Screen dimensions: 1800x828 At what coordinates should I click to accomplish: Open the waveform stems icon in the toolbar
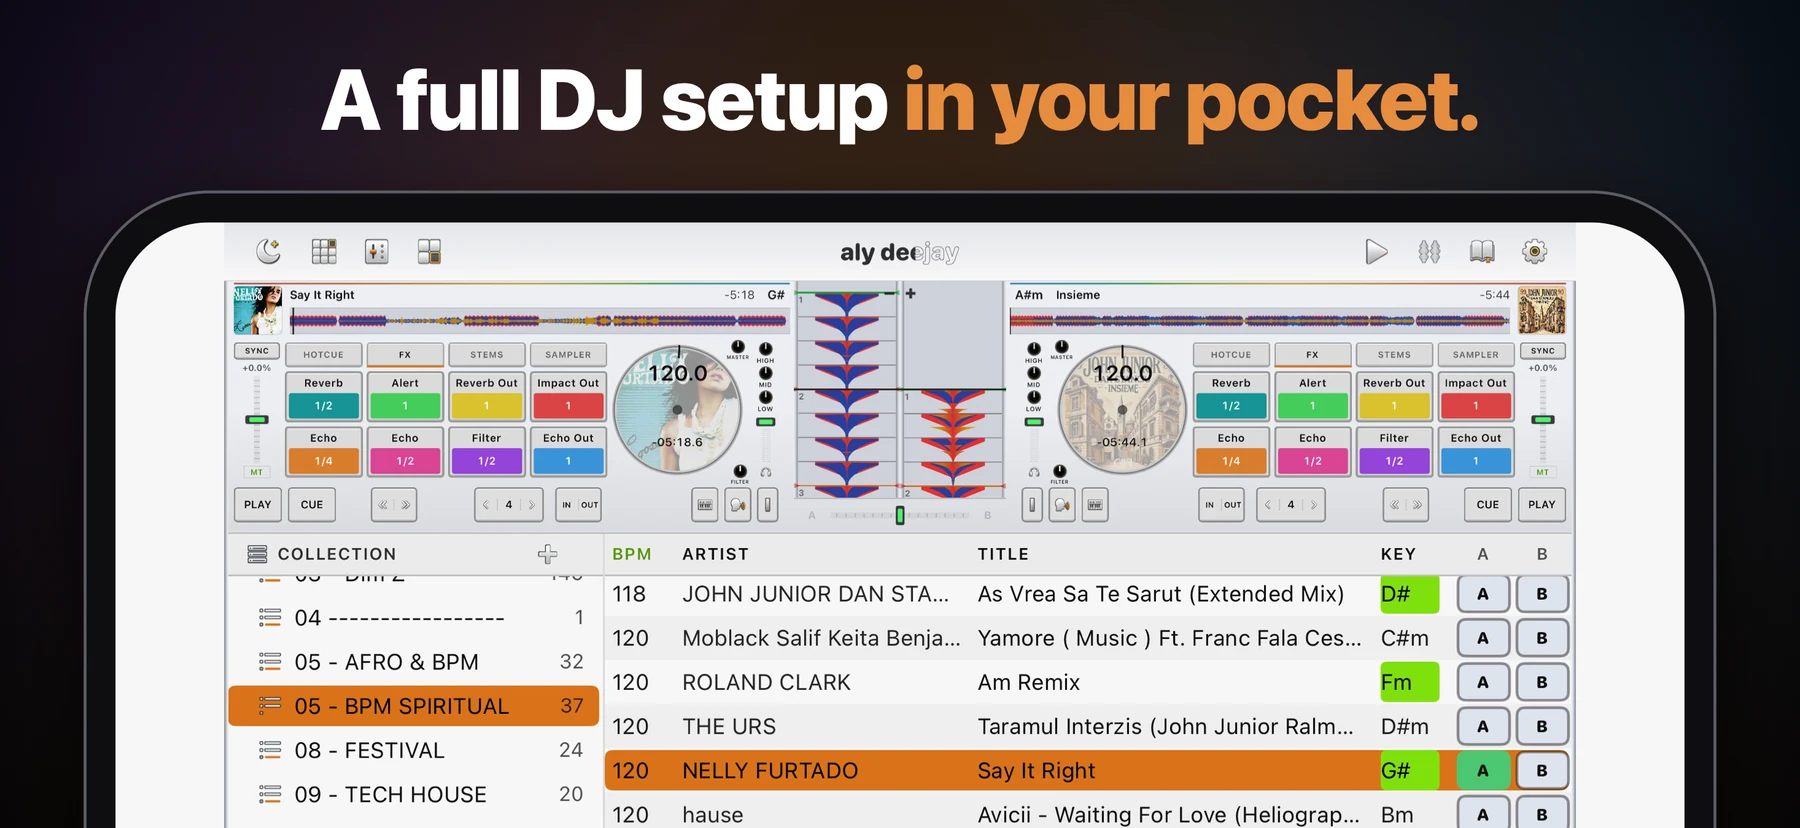pyautogui.click(x=1429, y=251)
